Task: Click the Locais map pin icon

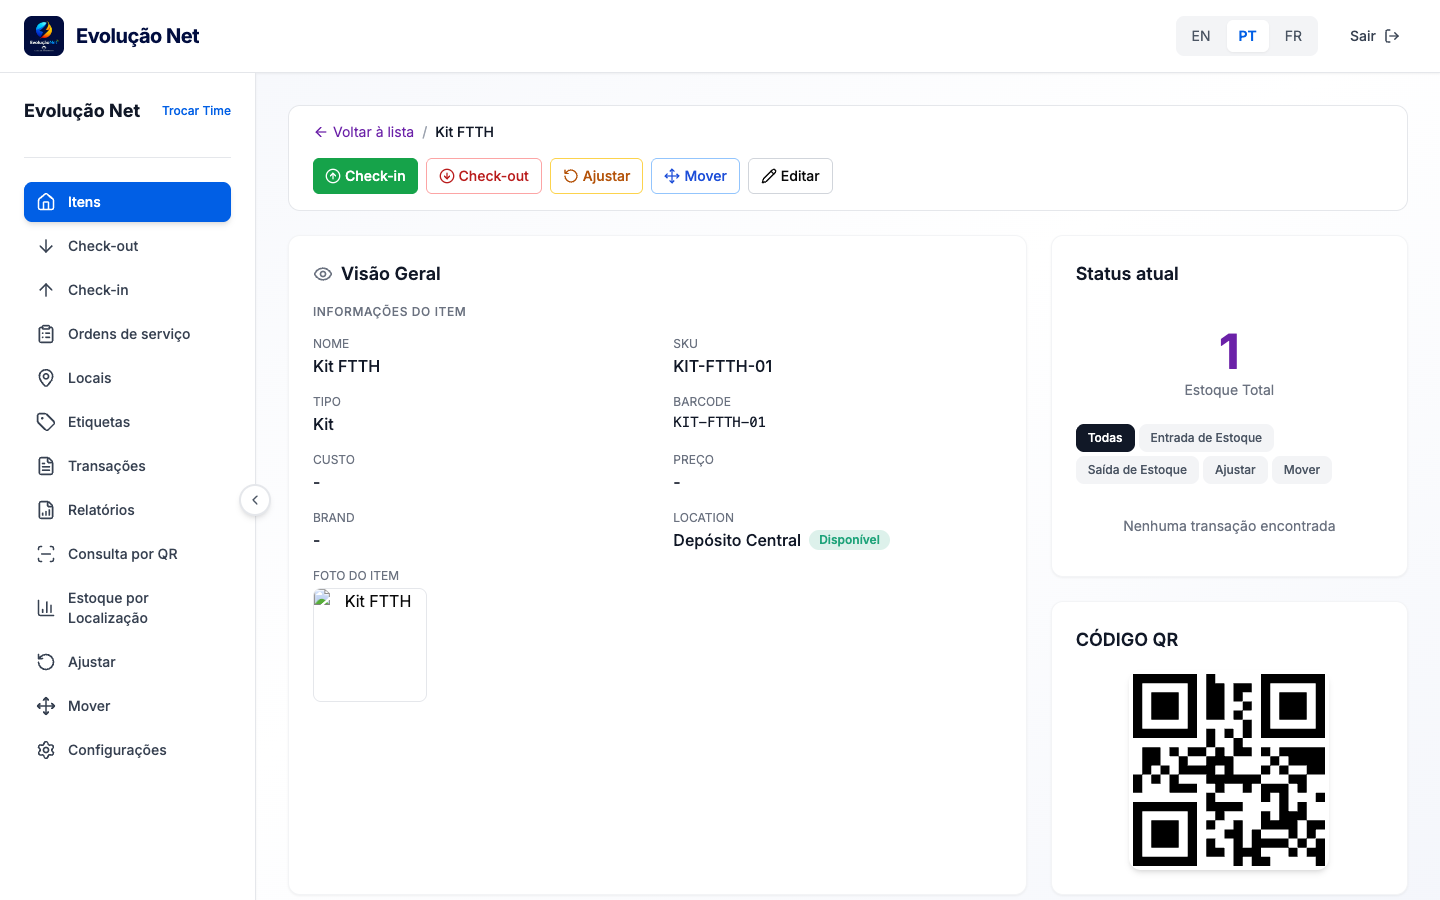Action: (46, 378)
